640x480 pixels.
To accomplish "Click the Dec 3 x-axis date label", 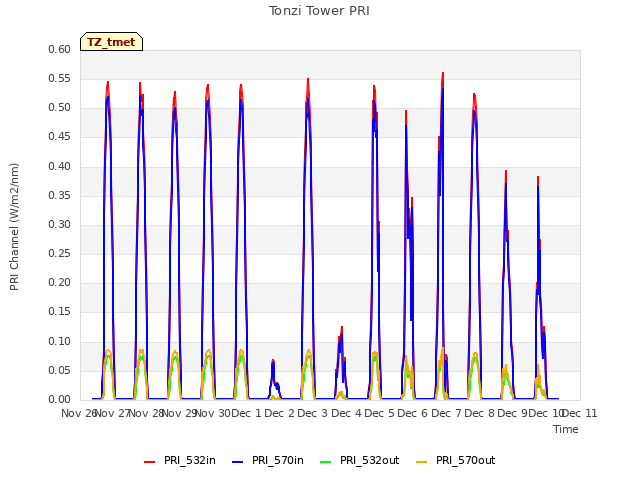I will 313,413.
